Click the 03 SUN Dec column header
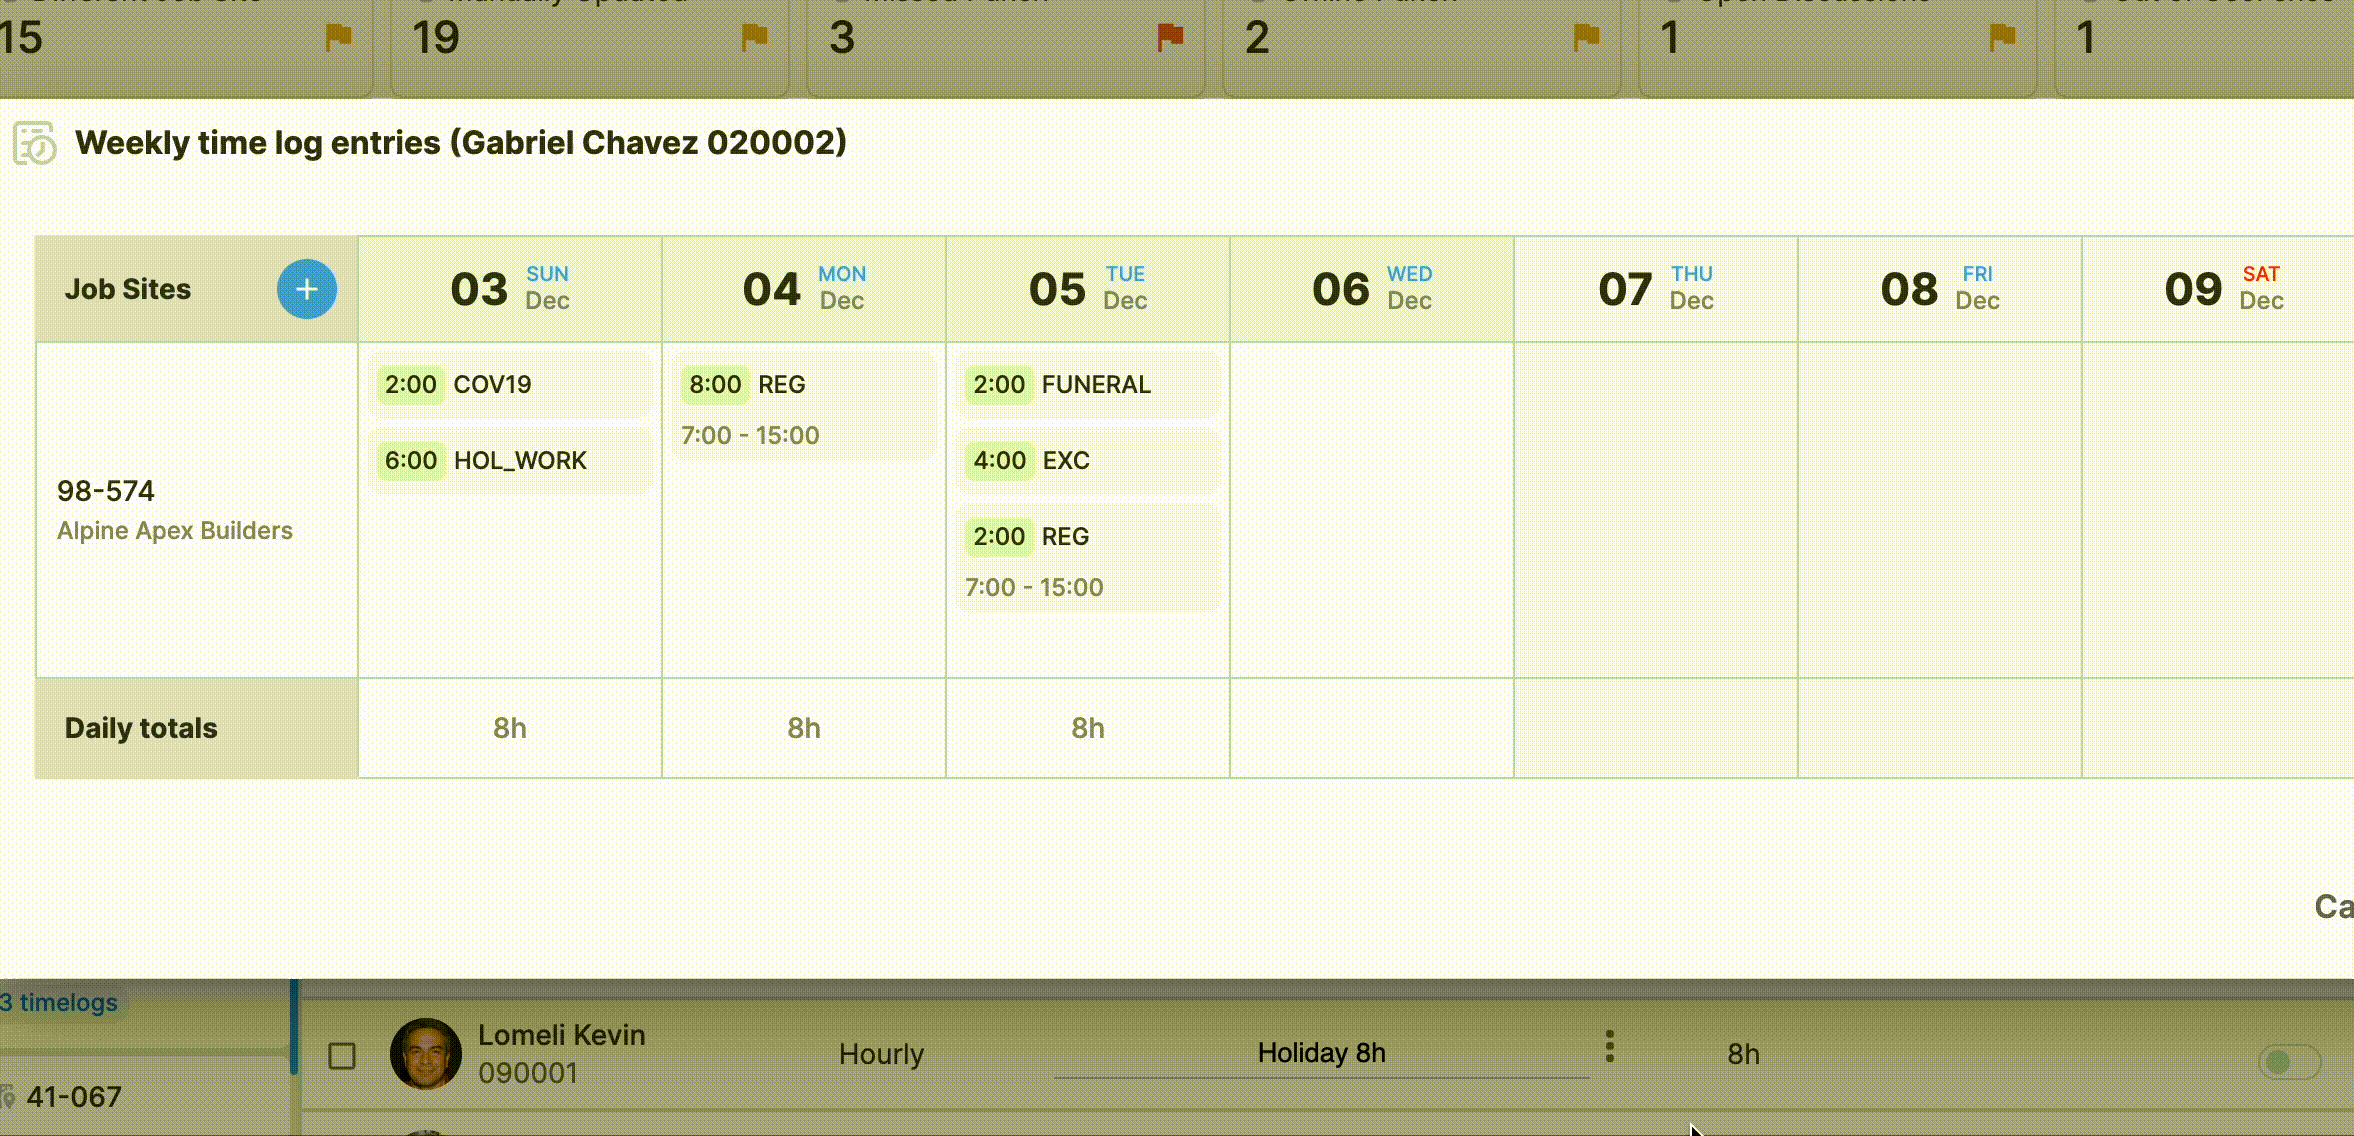Screen dimensions: 2354x1136 pos(510,289)
